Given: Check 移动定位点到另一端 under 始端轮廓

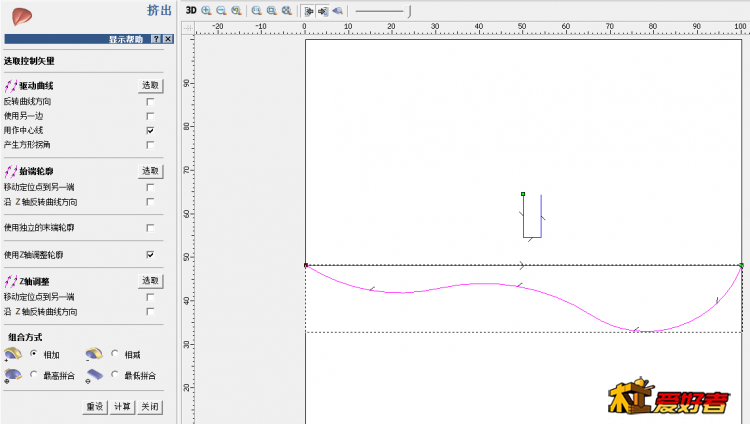Looking at the screenshot, I should tap(150, 187).
